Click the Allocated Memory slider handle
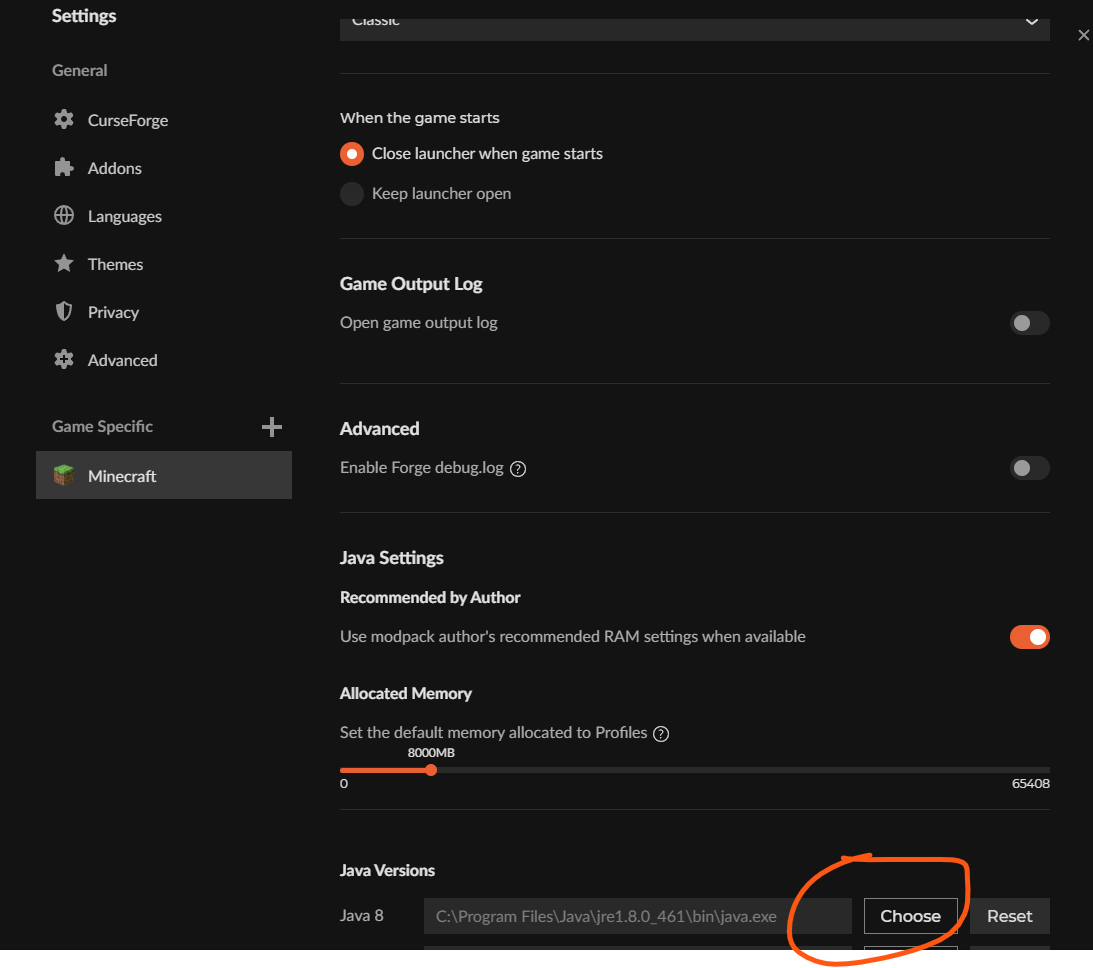 [x=431, y=770]
